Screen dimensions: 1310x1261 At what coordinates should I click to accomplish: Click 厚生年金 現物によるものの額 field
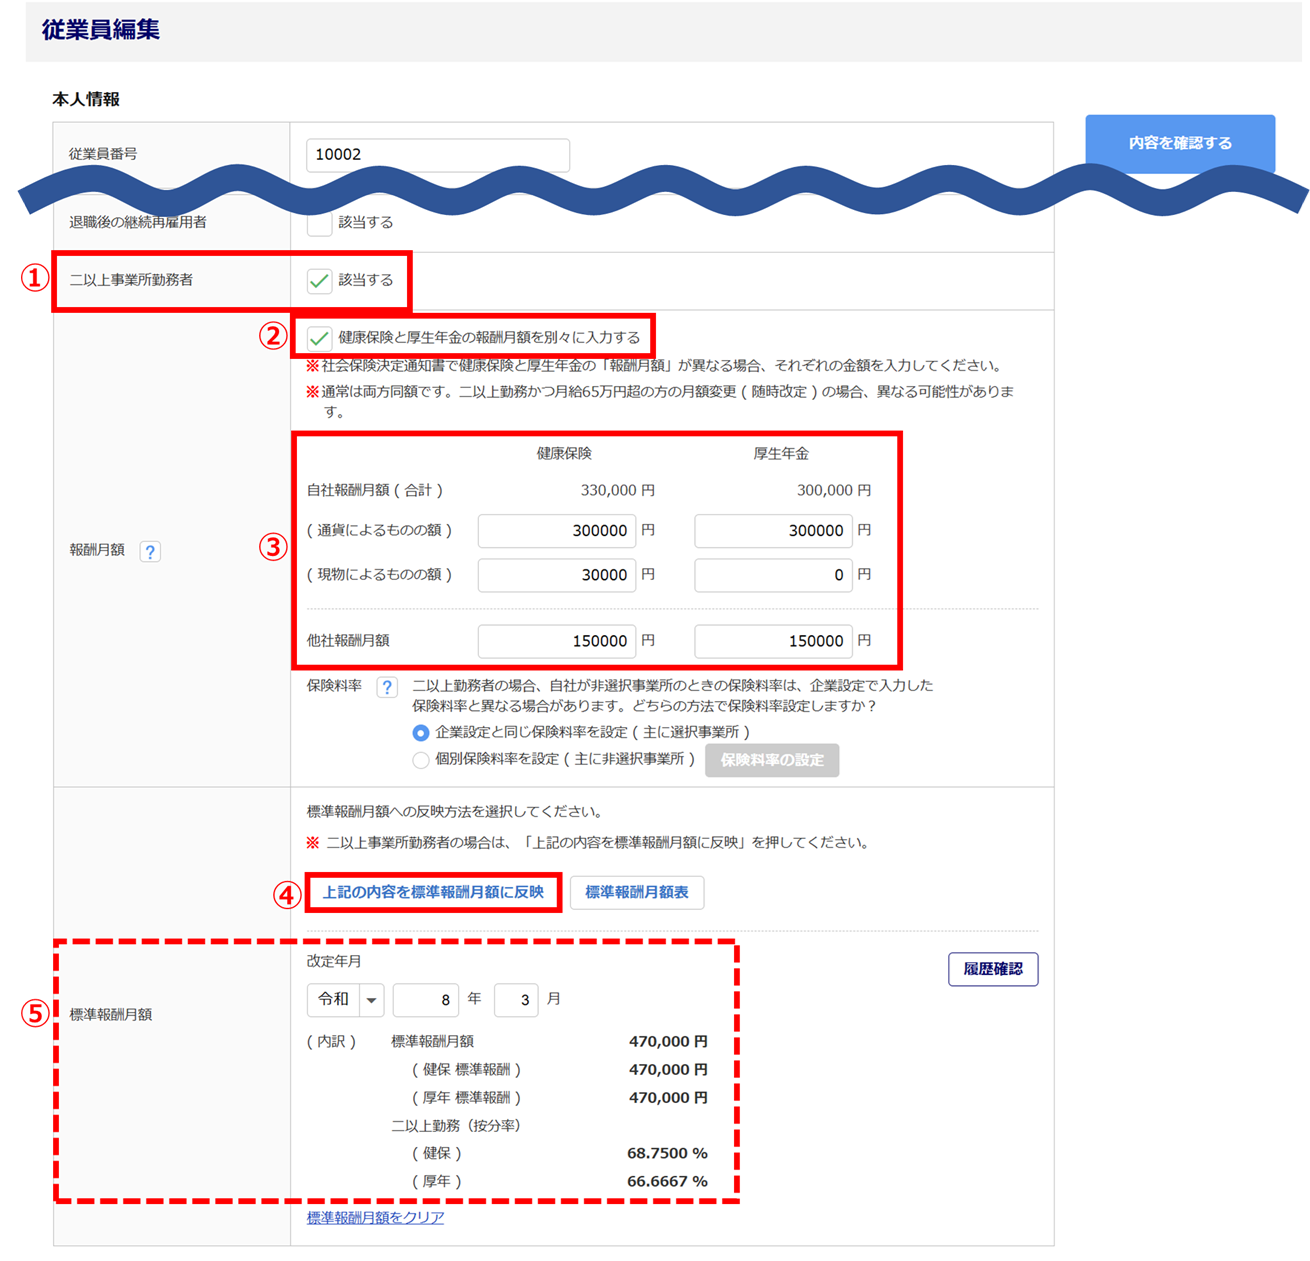772,575
